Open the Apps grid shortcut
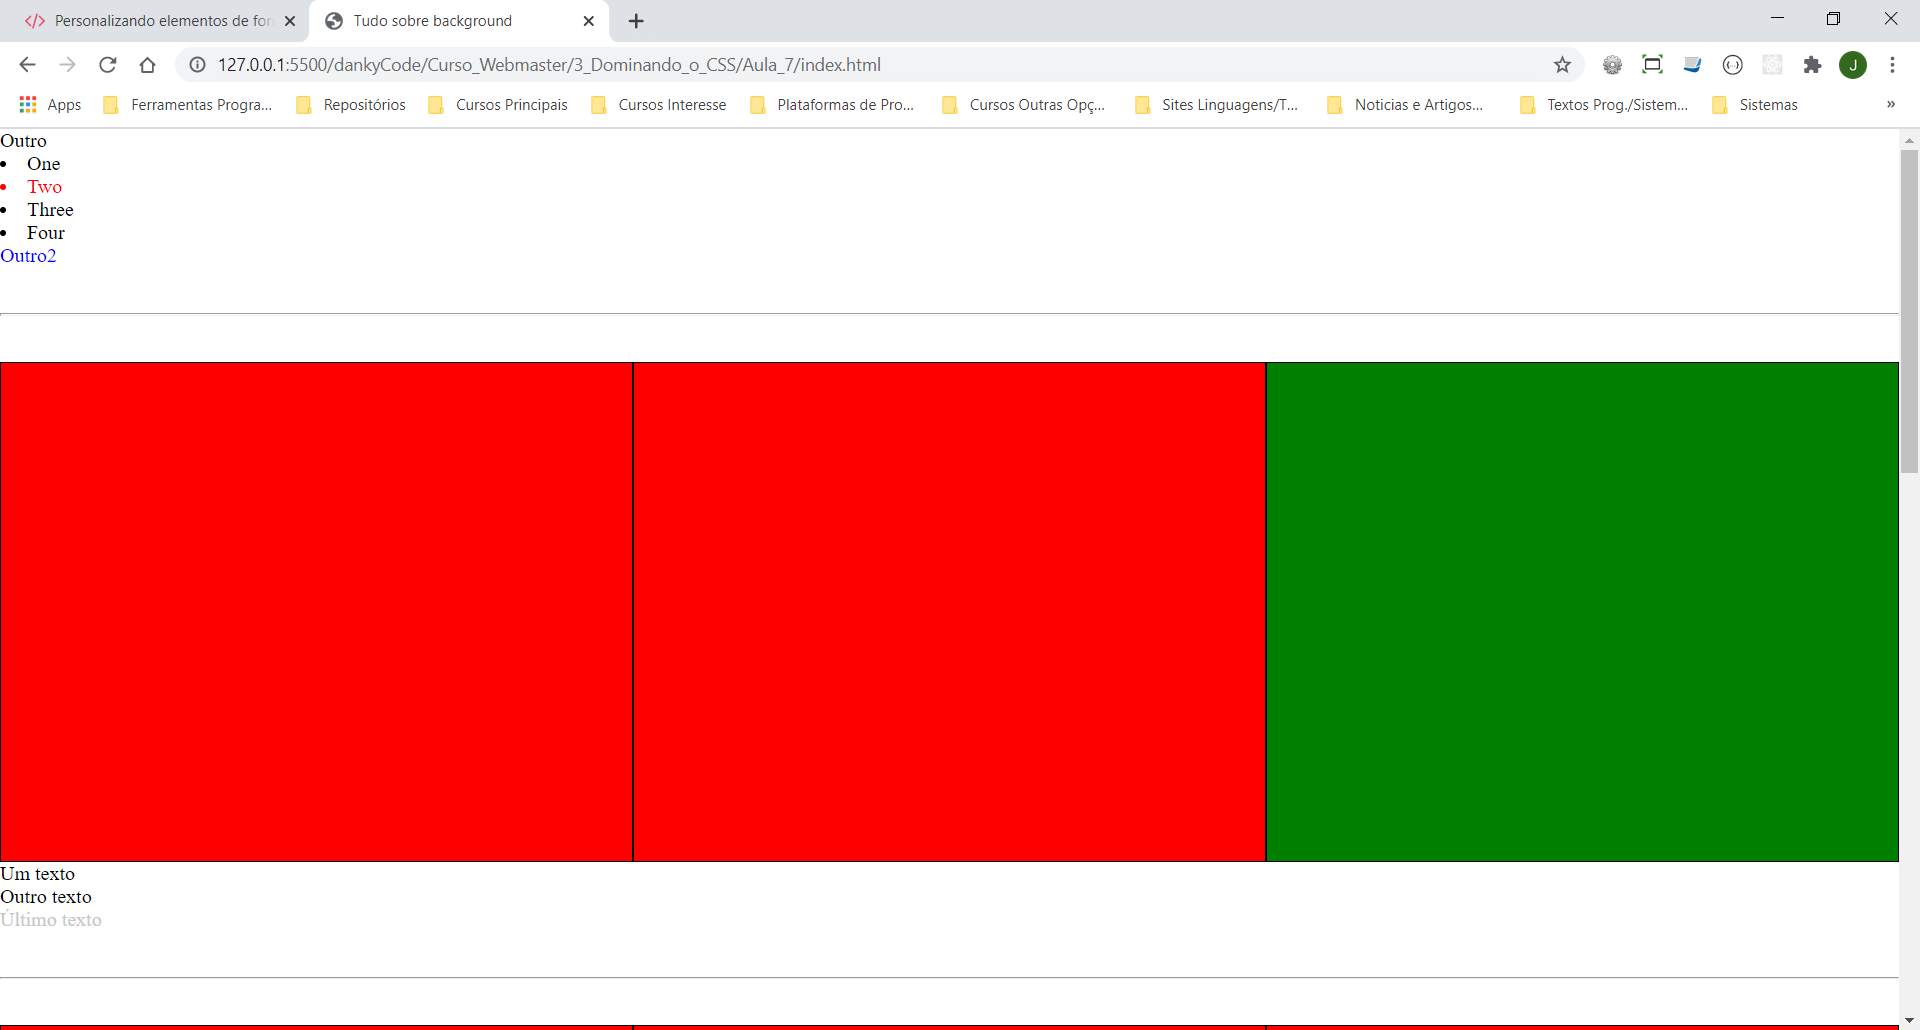 50,105
